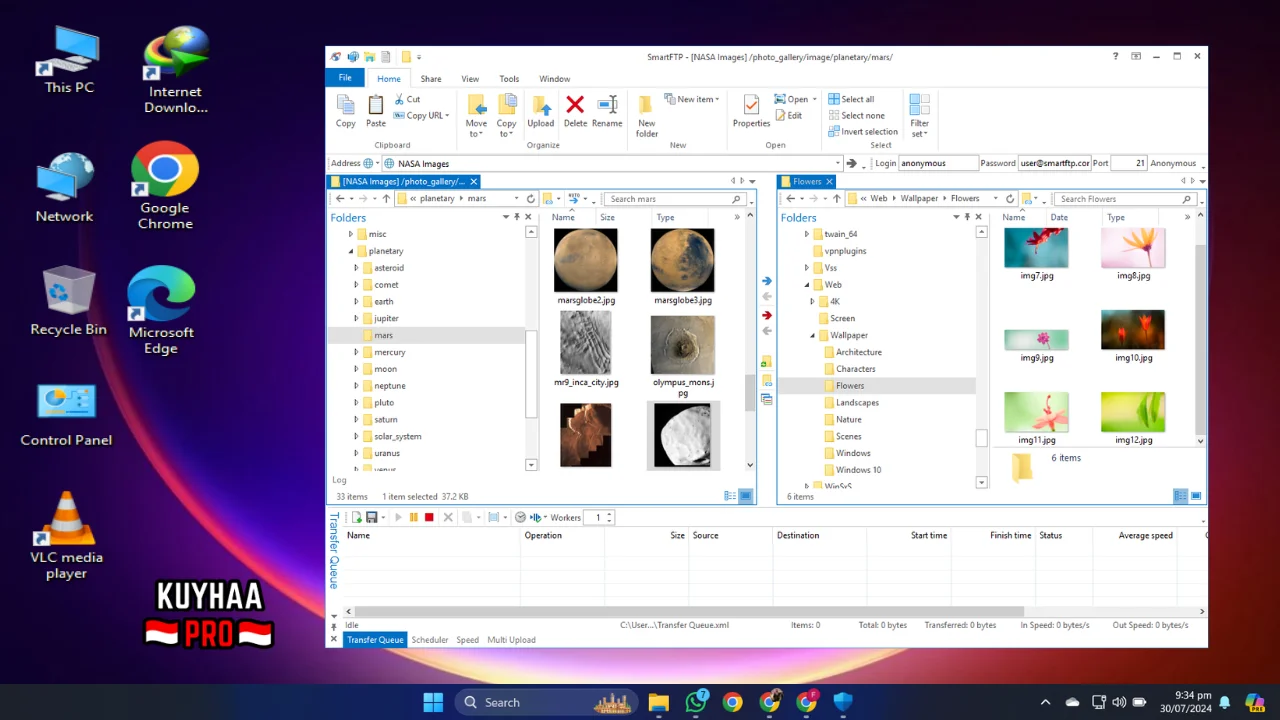
Task: Open the Window ribbon tab
Action: (x=555, y=79)
